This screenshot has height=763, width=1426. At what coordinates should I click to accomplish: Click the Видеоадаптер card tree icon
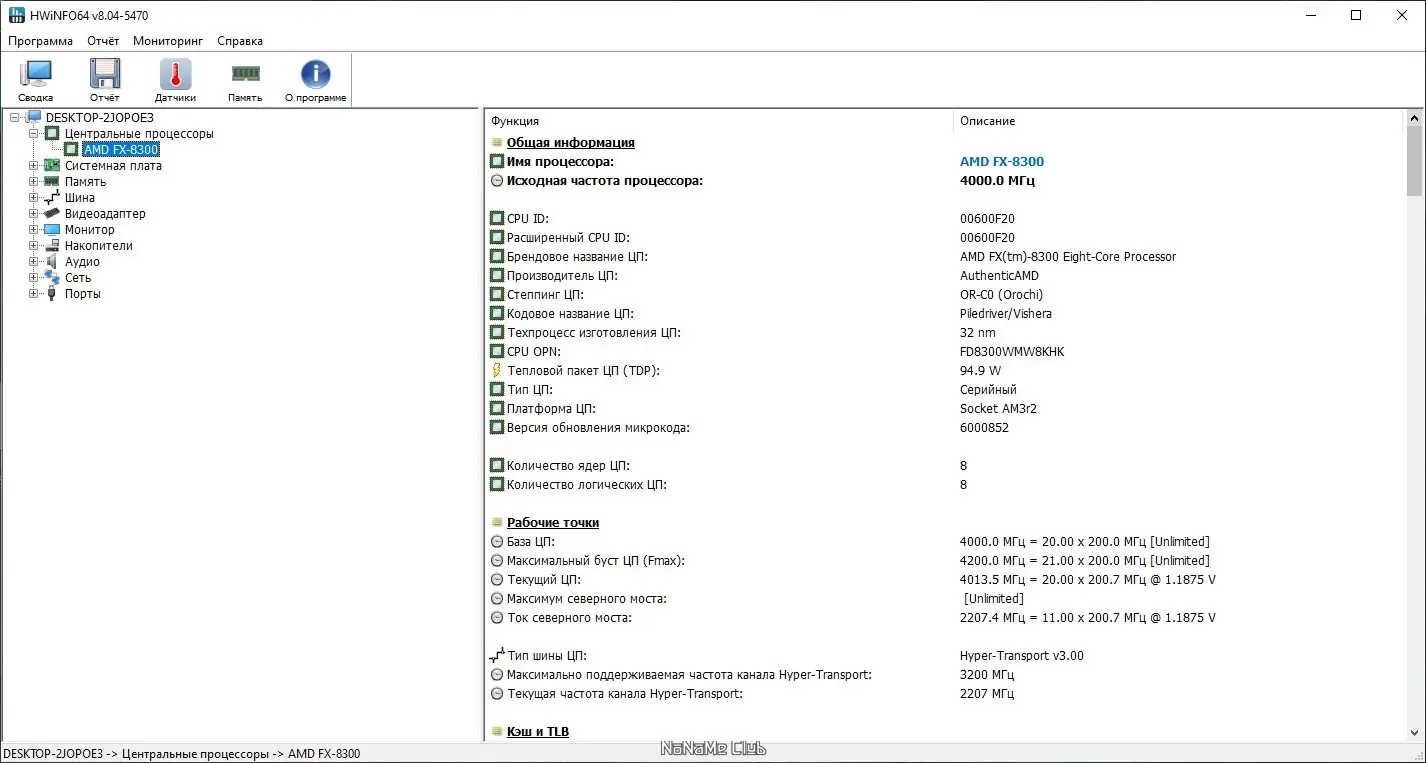52,214
